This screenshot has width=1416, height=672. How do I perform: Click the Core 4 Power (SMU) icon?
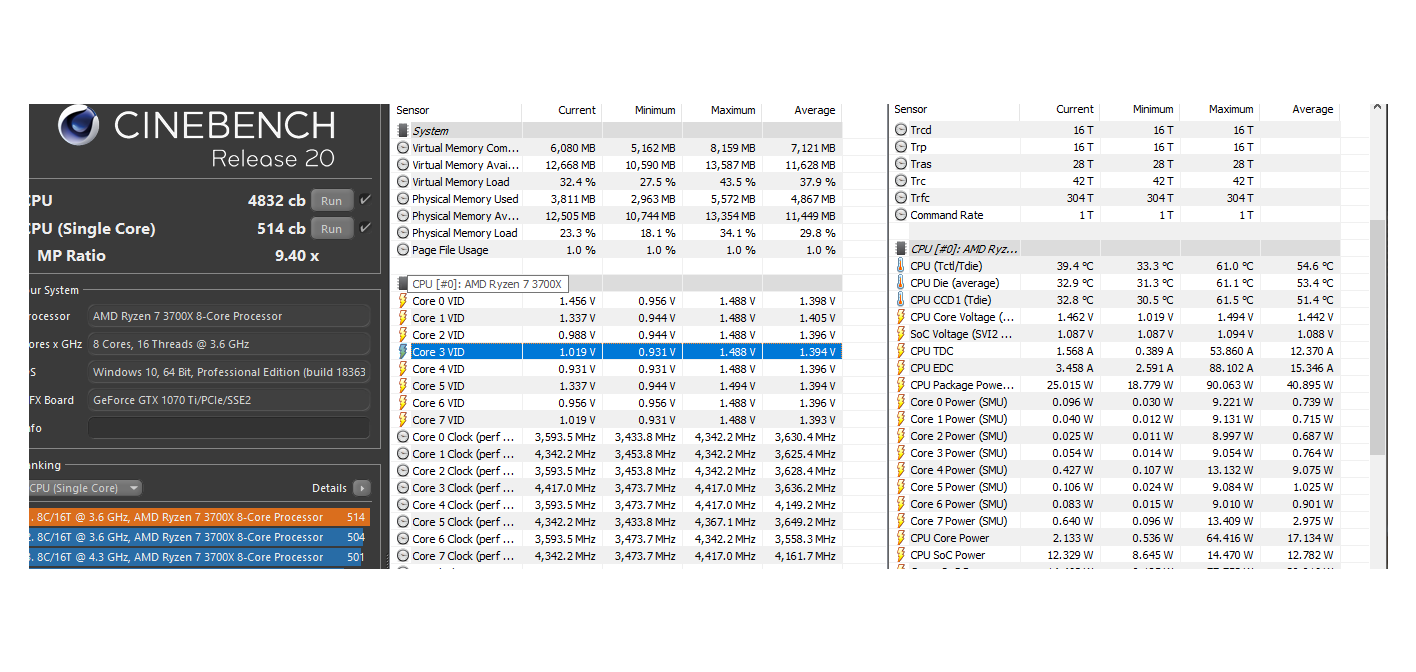click(901, 470)
